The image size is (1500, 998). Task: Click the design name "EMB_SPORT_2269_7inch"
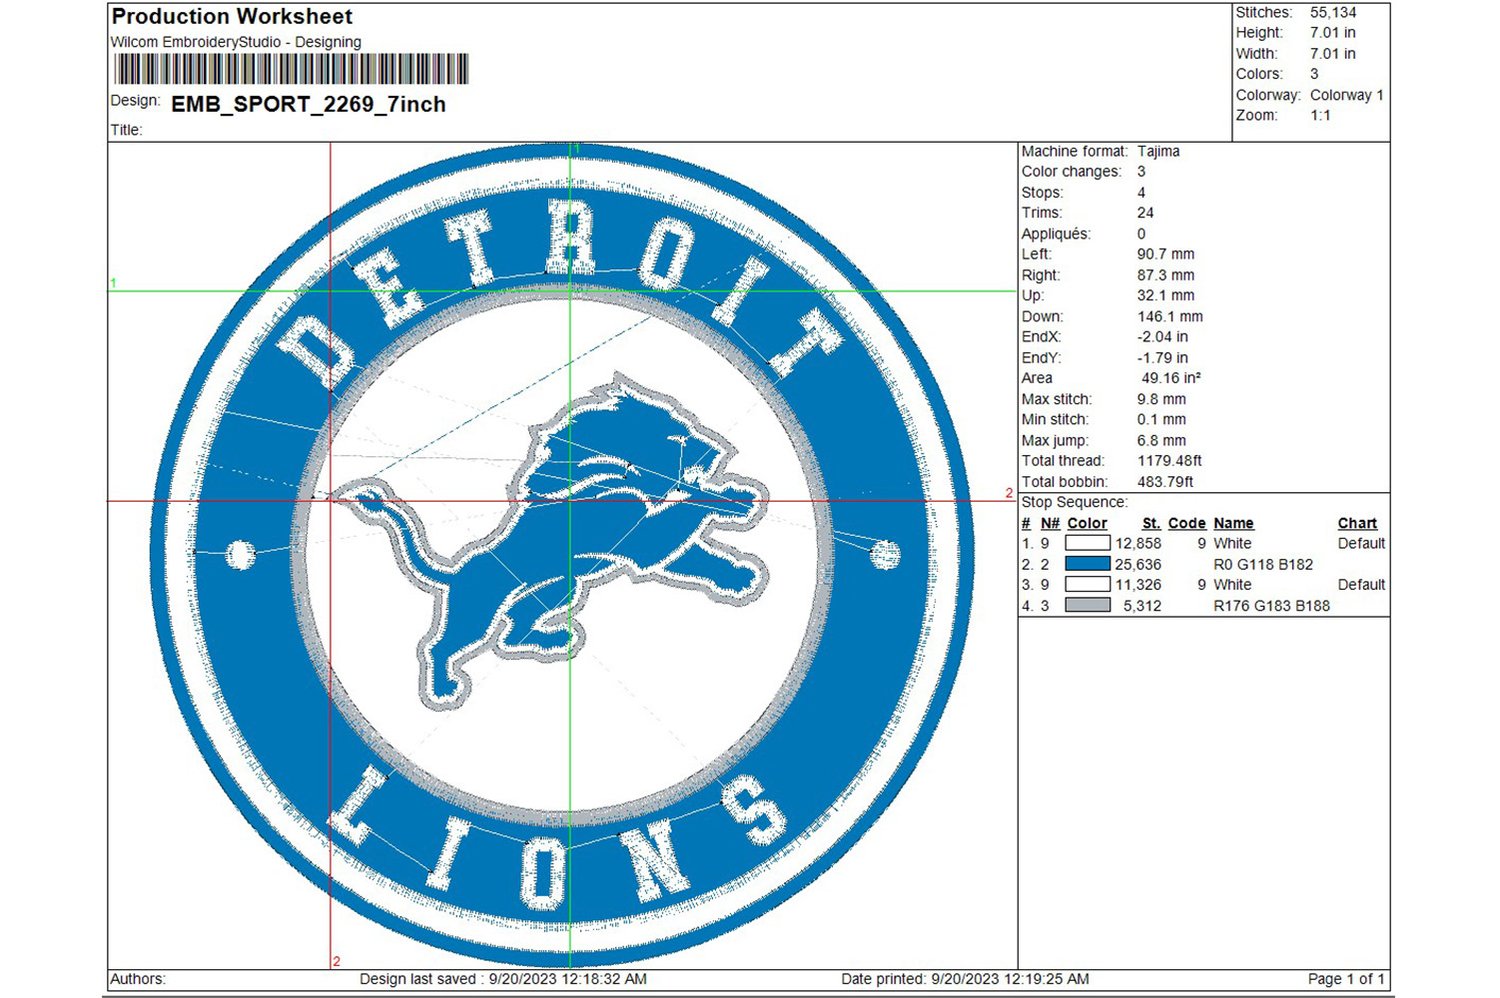tap(309, 104)
